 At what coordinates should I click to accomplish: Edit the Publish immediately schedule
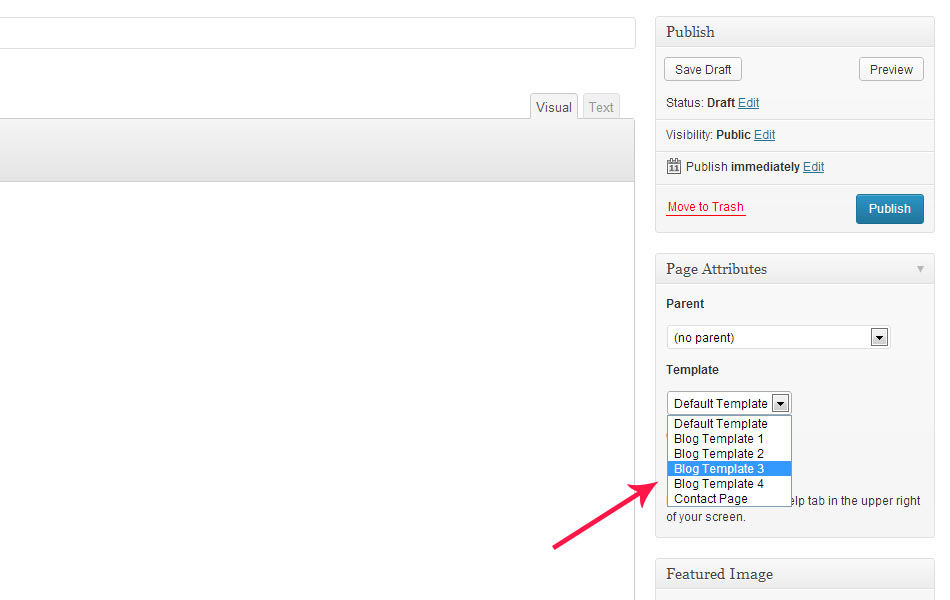coord(813,167)
